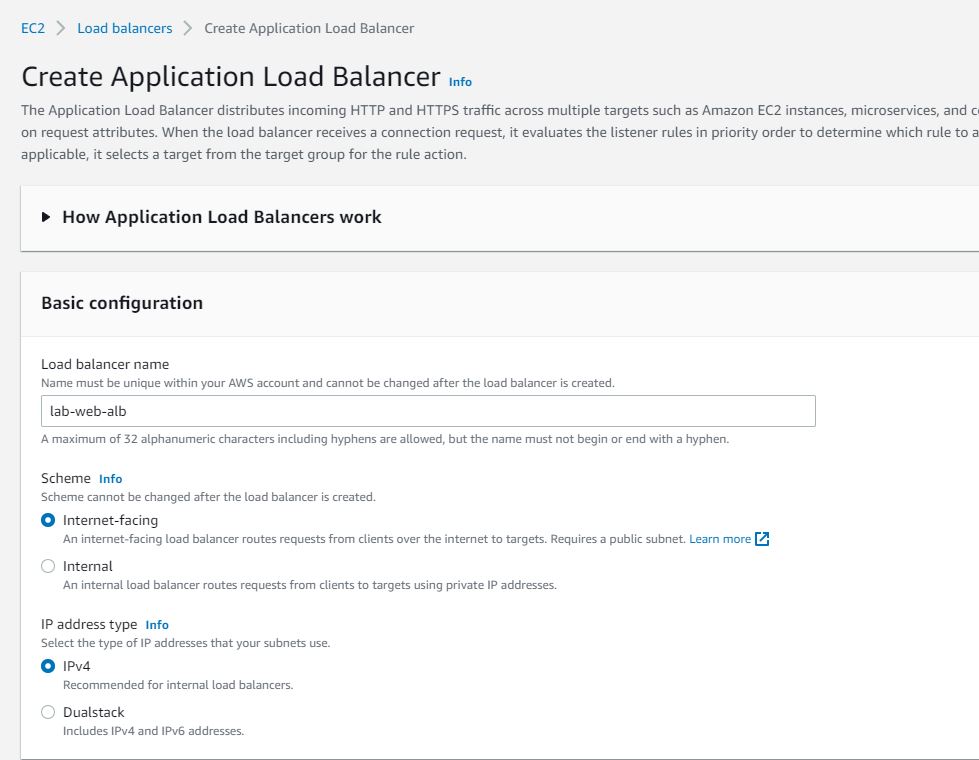Screen dimensions: 979x760
Task: Click the Create Application Load Balancer page heading
Action: pyautogui.click(x=231, y=77)
